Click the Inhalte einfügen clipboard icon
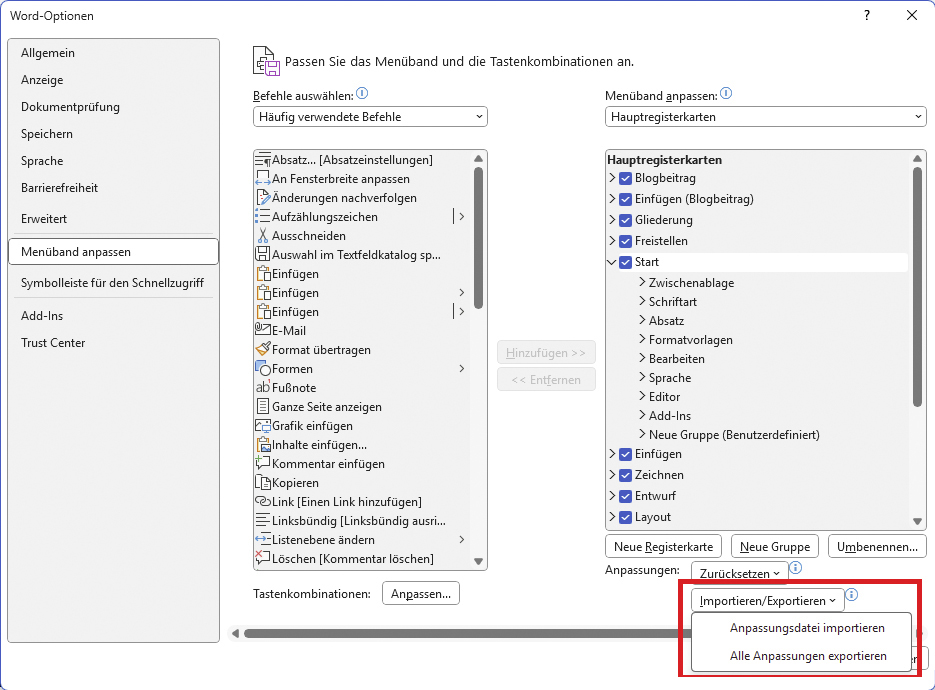This screenshot has width=935, height=690. [x=262, y=445]
